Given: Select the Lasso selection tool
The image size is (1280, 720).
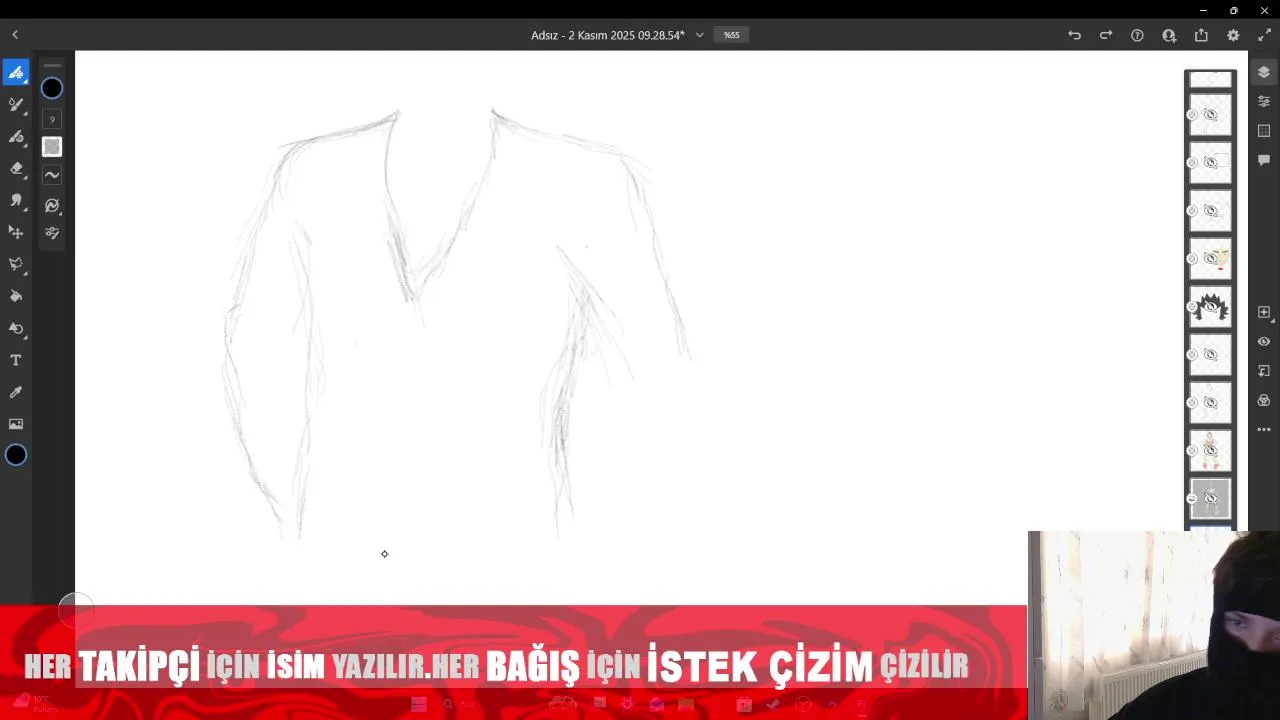Looking at the screenshot, I should [16, 264].
